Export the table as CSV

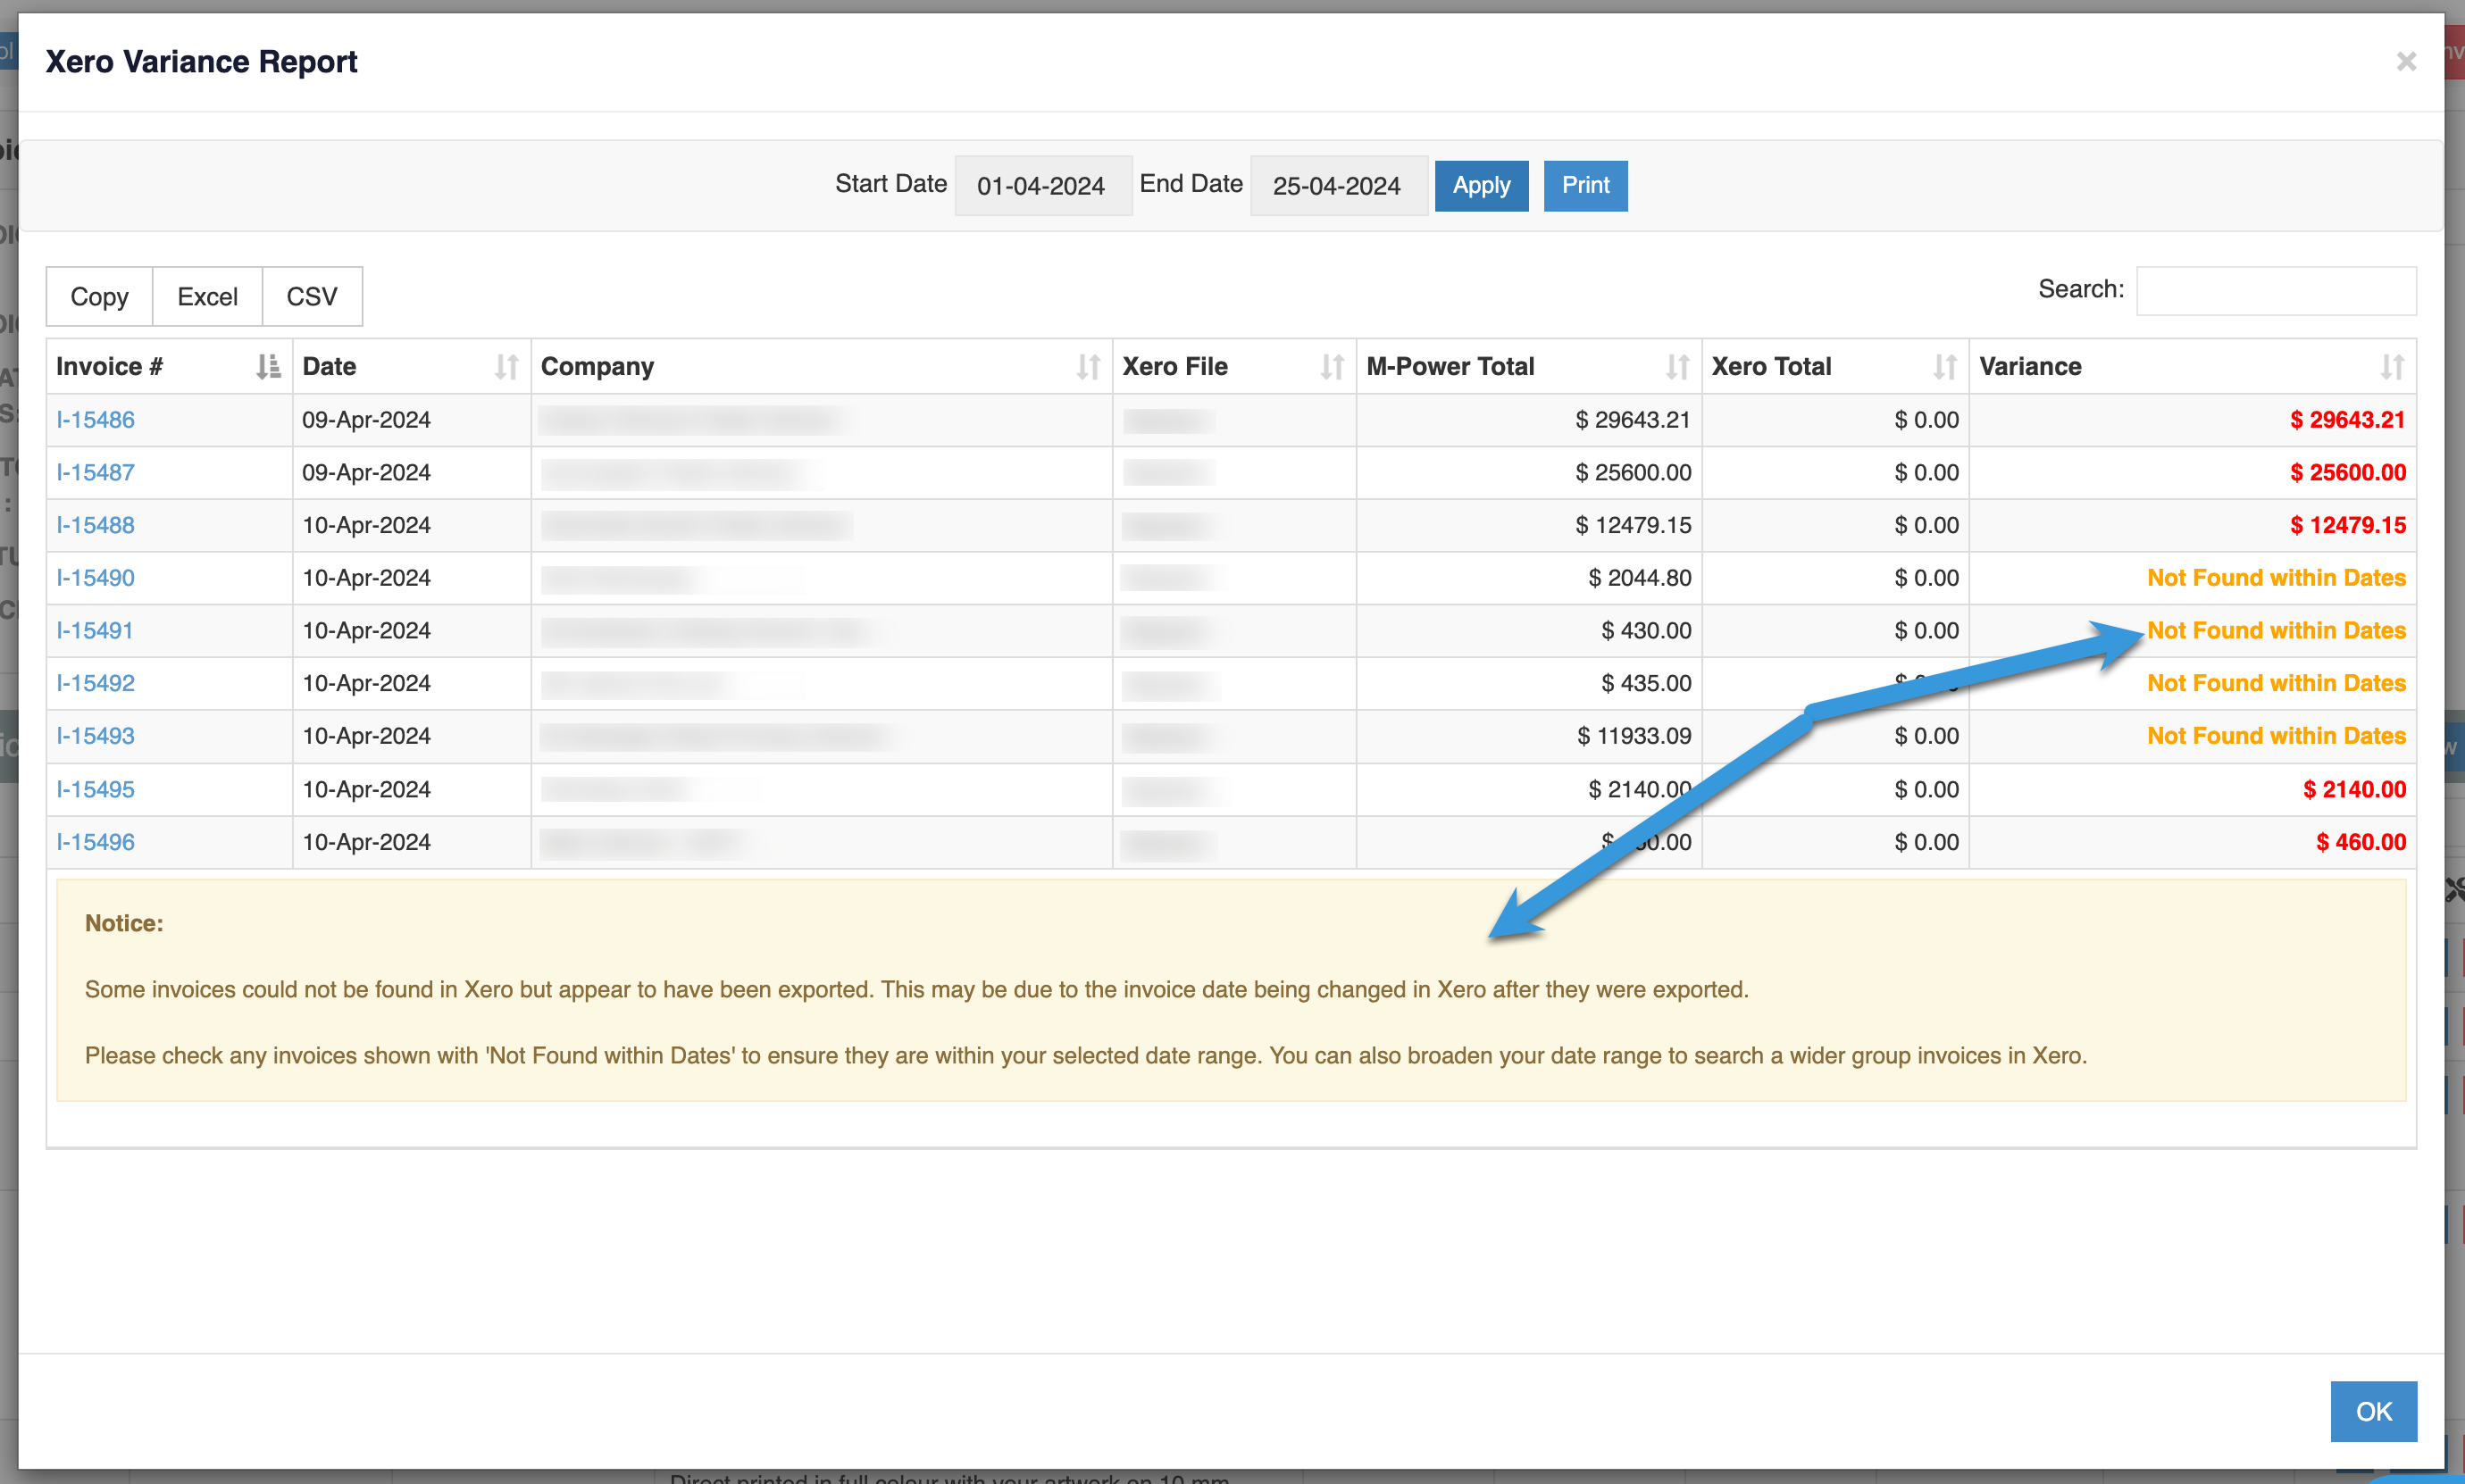(312, 297)
